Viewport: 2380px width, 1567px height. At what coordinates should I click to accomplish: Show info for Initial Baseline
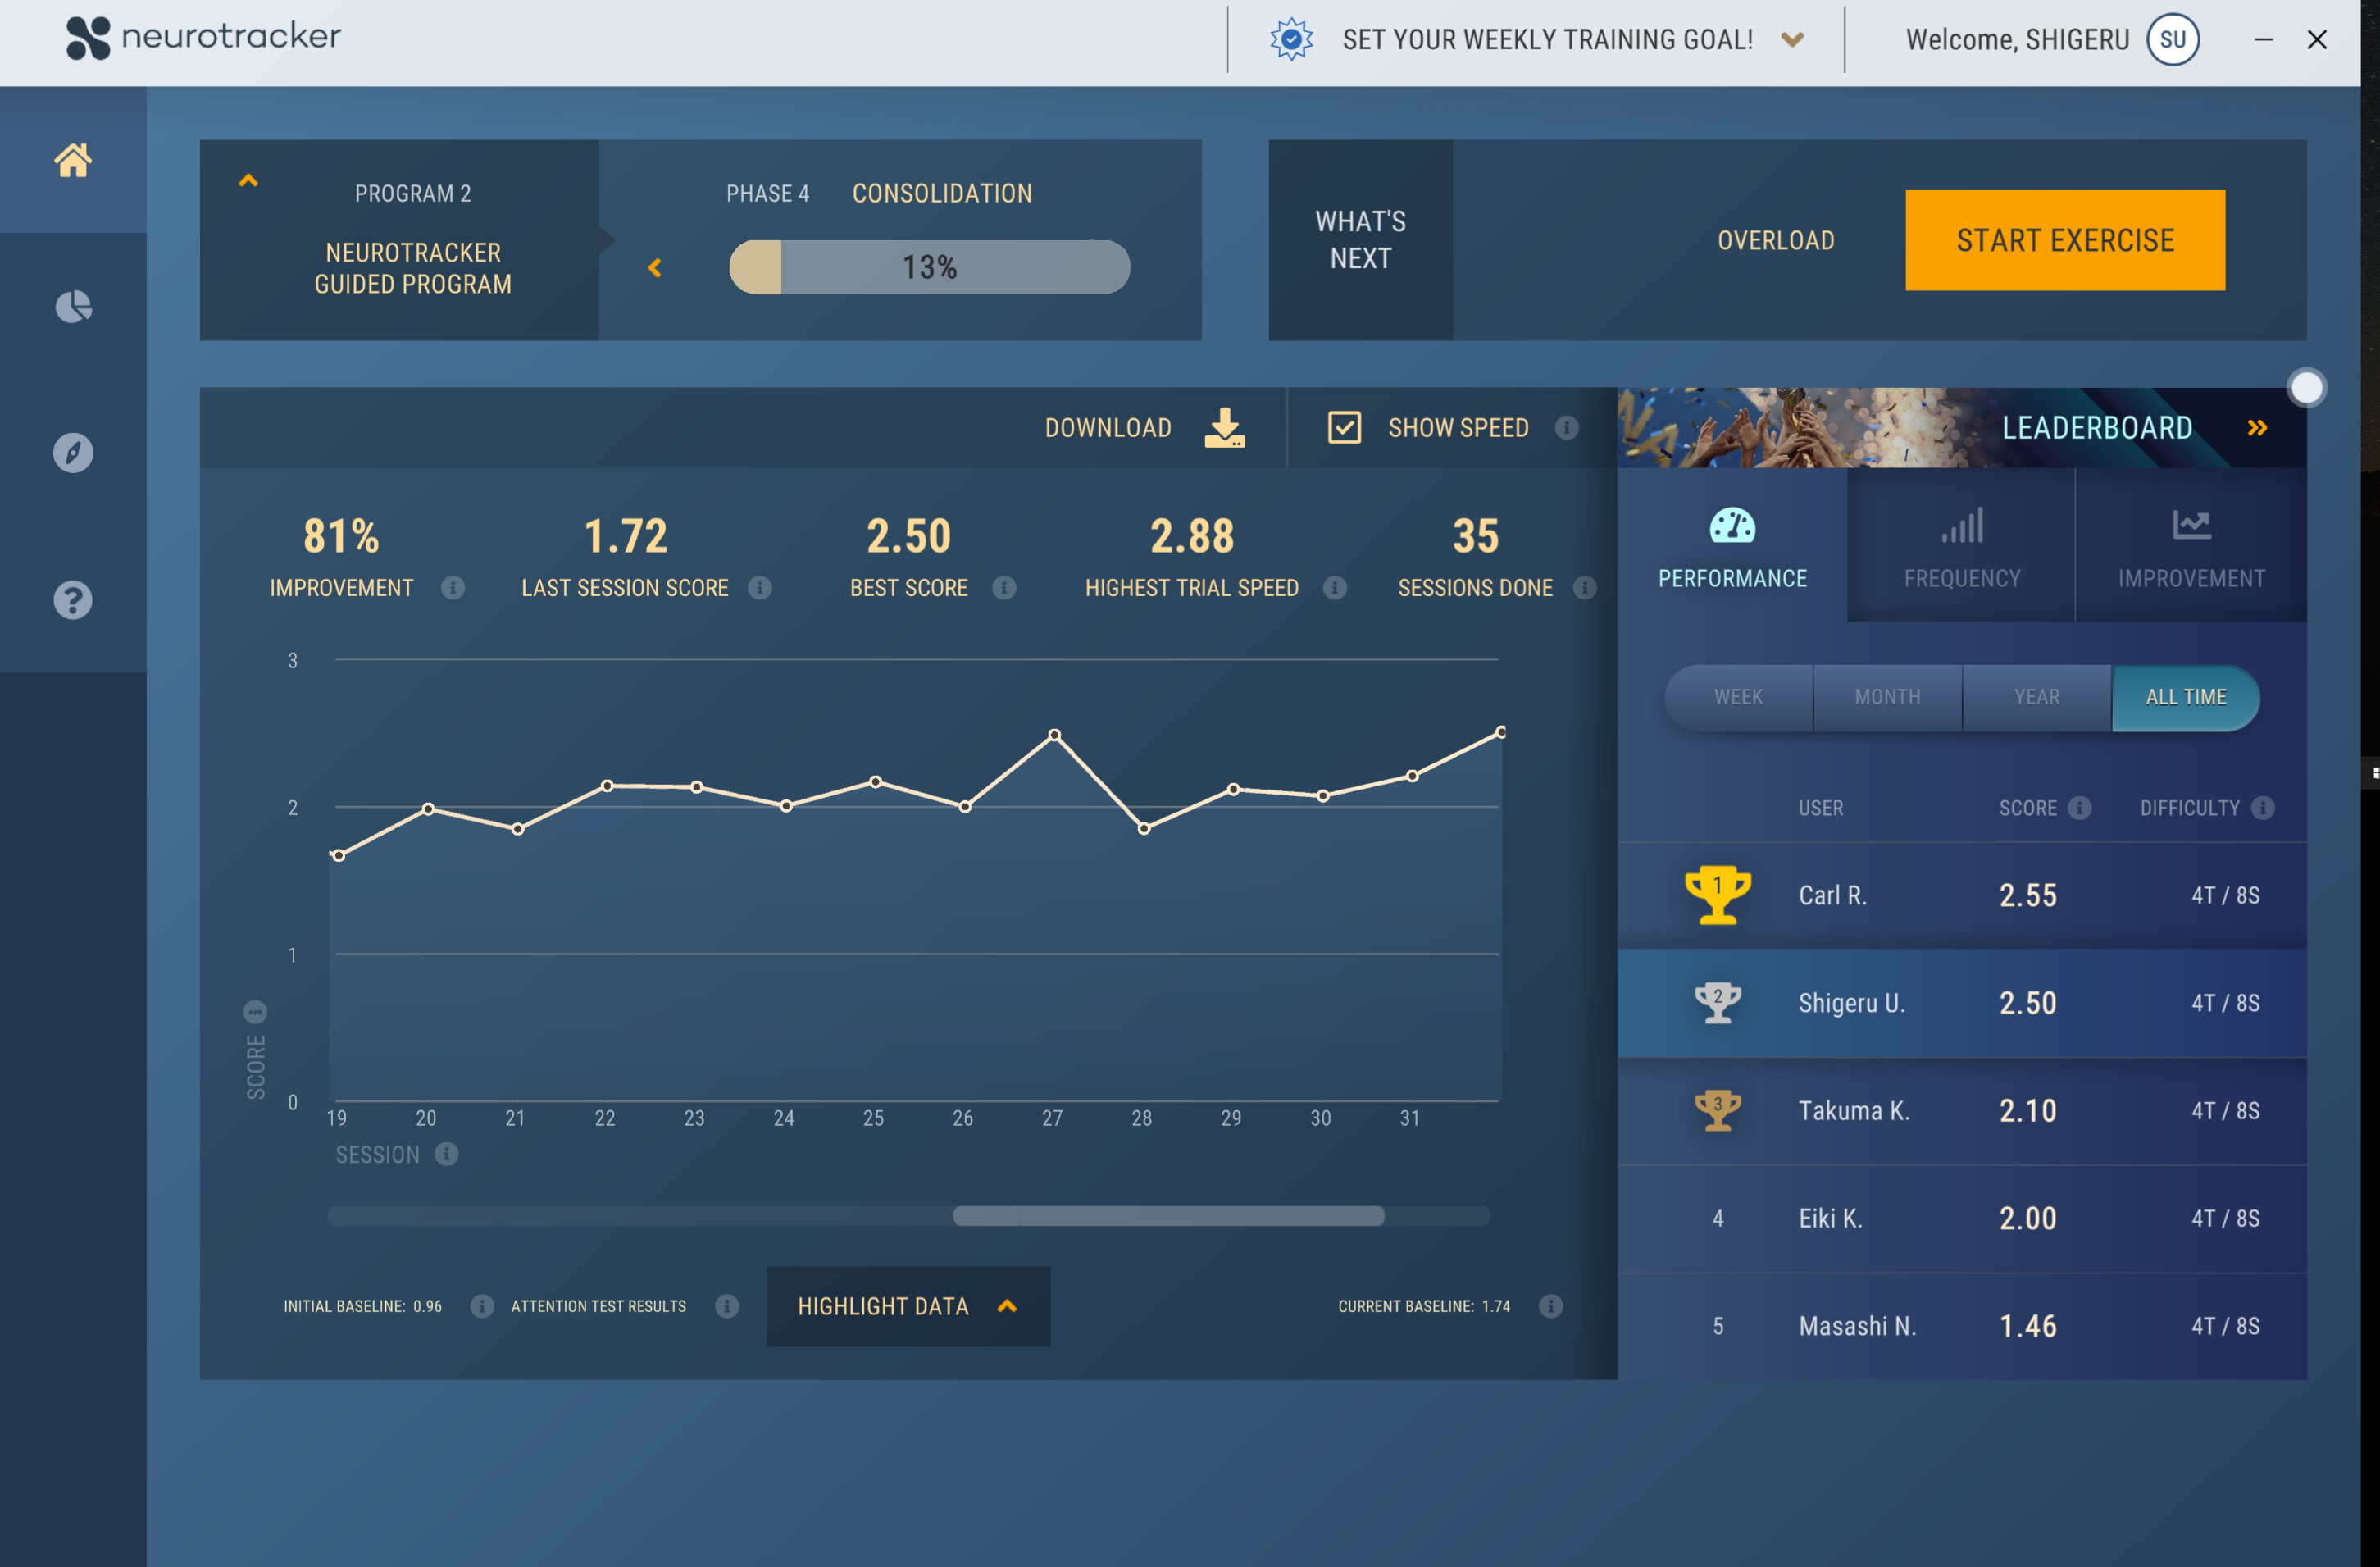pos(482,1306)
